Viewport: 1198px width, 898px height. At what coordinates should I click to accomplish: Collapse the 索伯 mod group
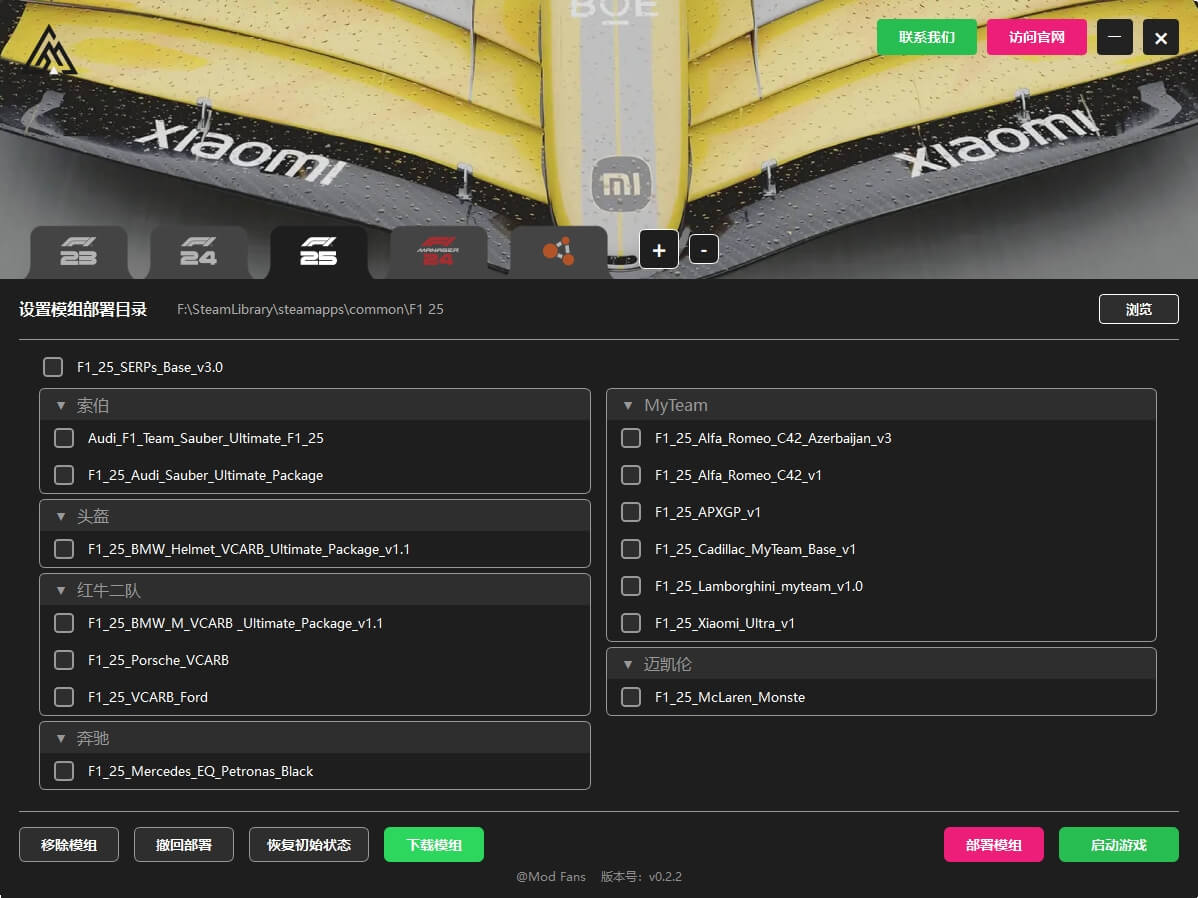coord(61,406)
